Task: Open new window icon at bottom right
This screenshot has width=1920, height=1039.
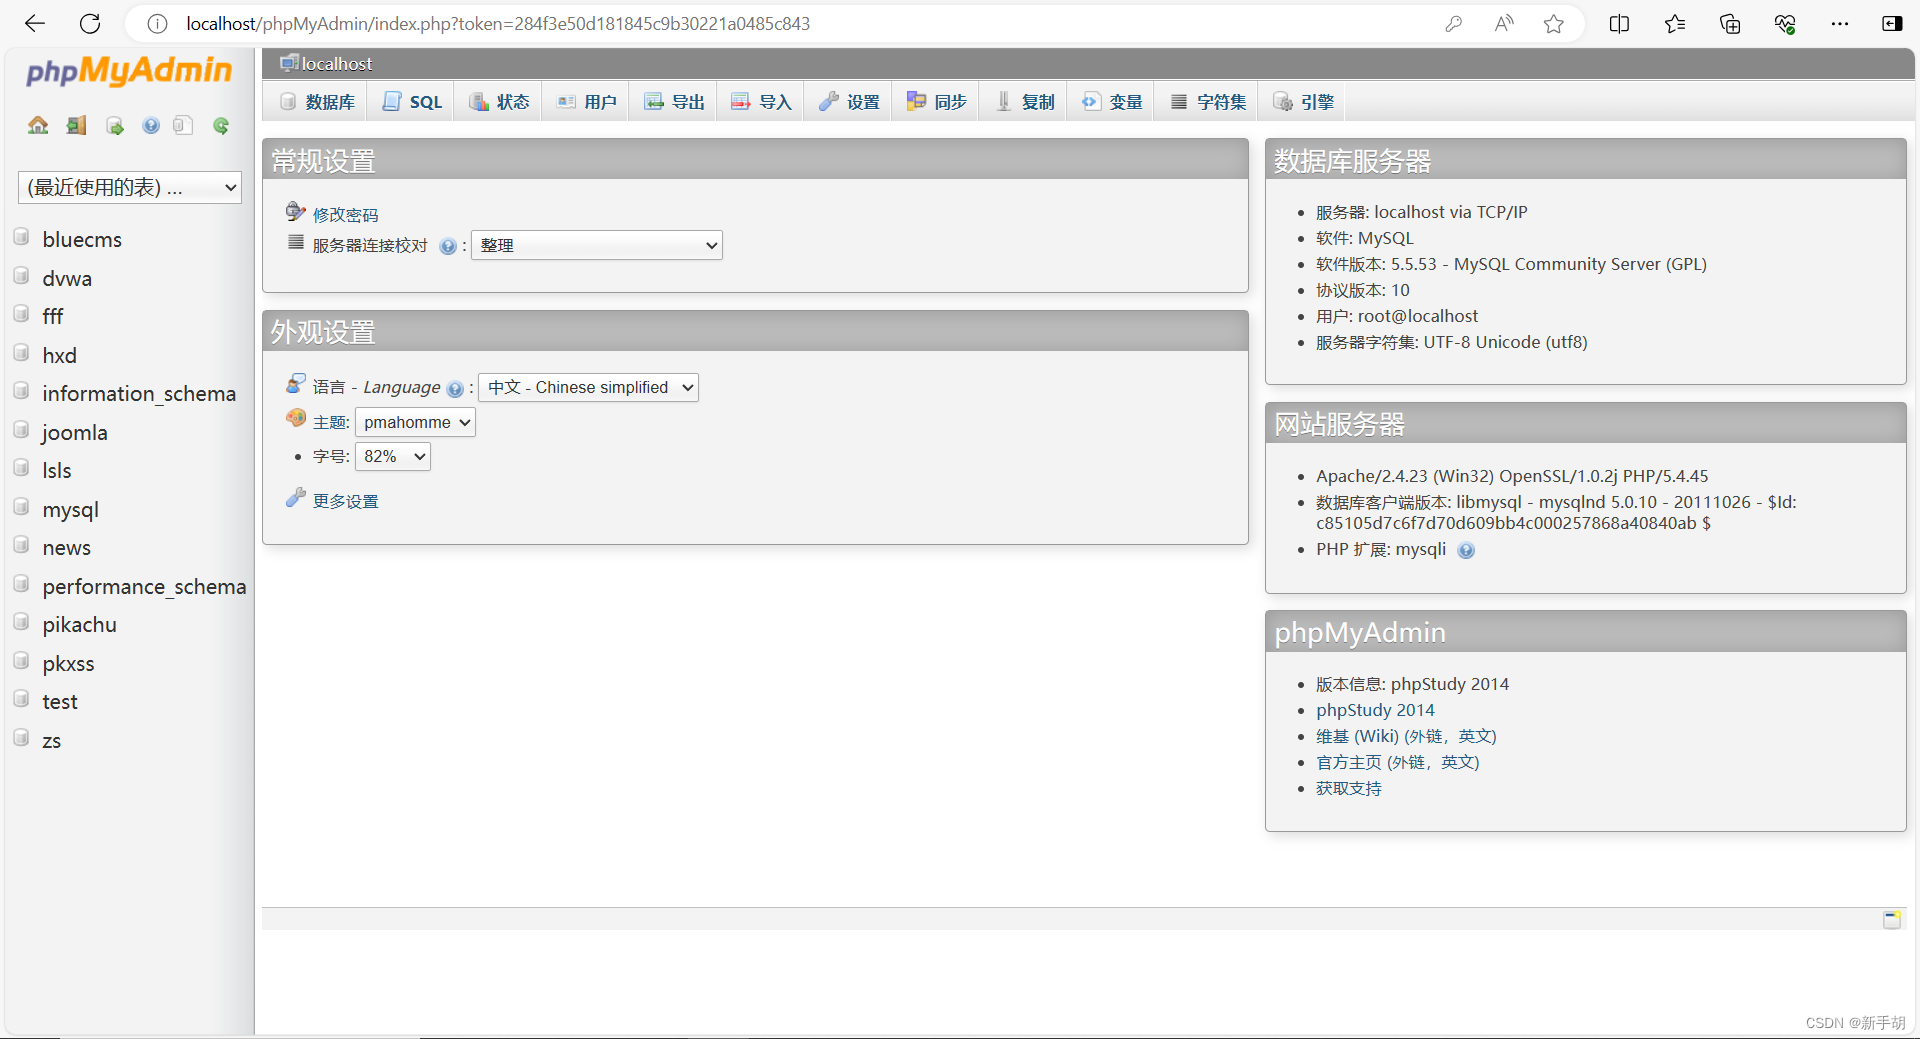Action: coord(1892,919)
